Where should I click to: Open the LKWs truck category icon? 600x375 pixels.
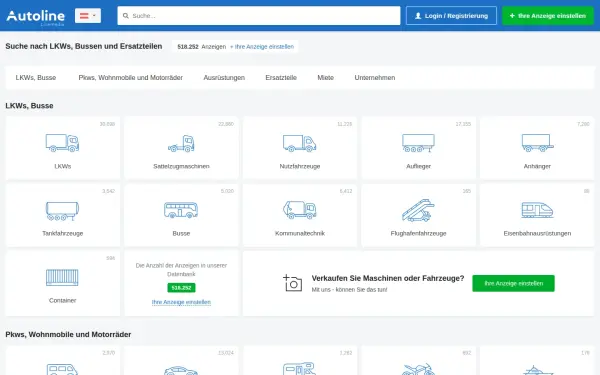click(x=62, y=143)
